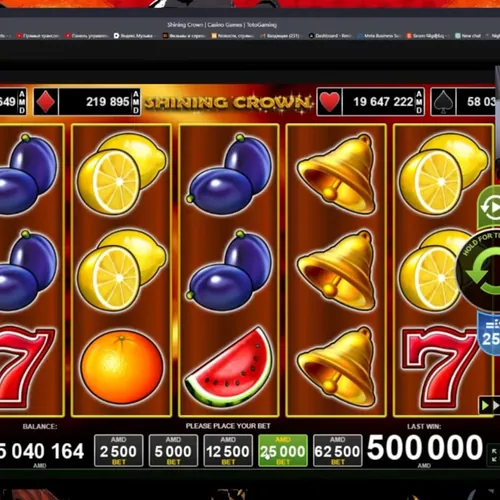The image size is (500, 500).
Task: Select the highlighted 25 000 AMD bet
Action: click(283, 451)
